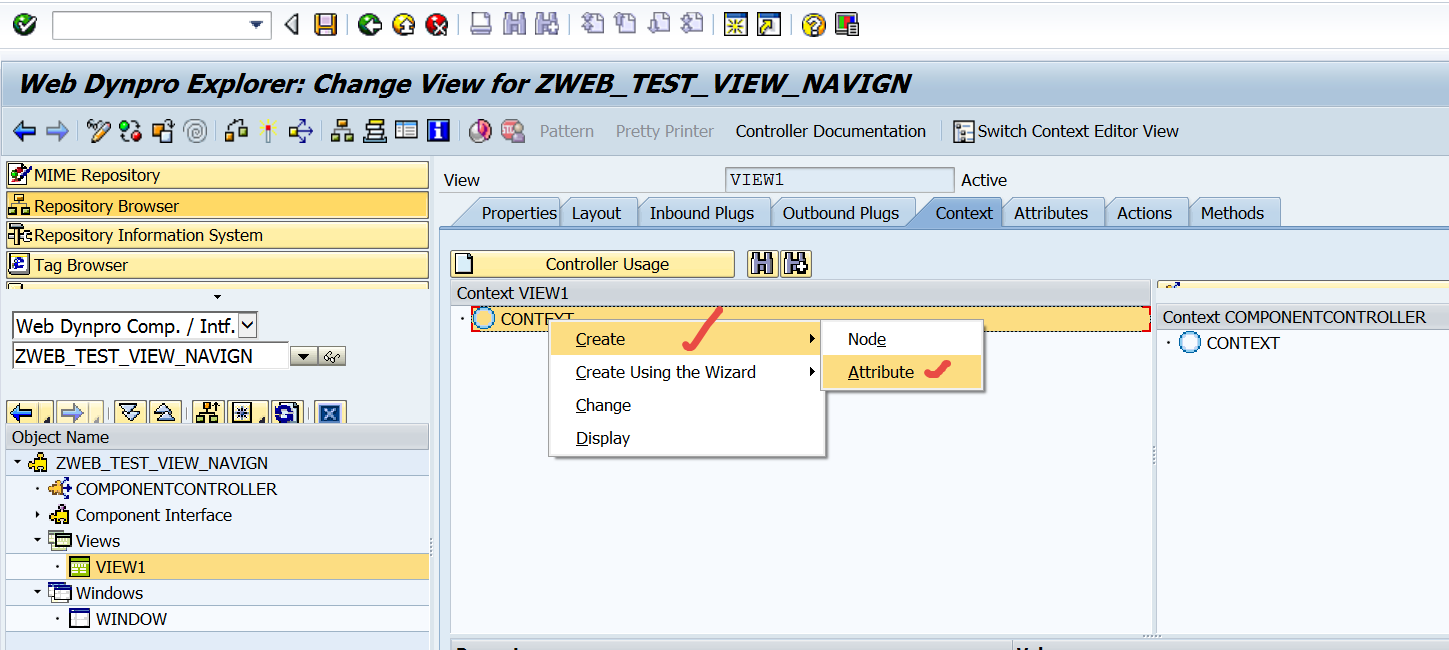Click the red Cancel icon in top toolbar
The height and width of the screenshot is (650, 1449).
click(x=436, y=24)
